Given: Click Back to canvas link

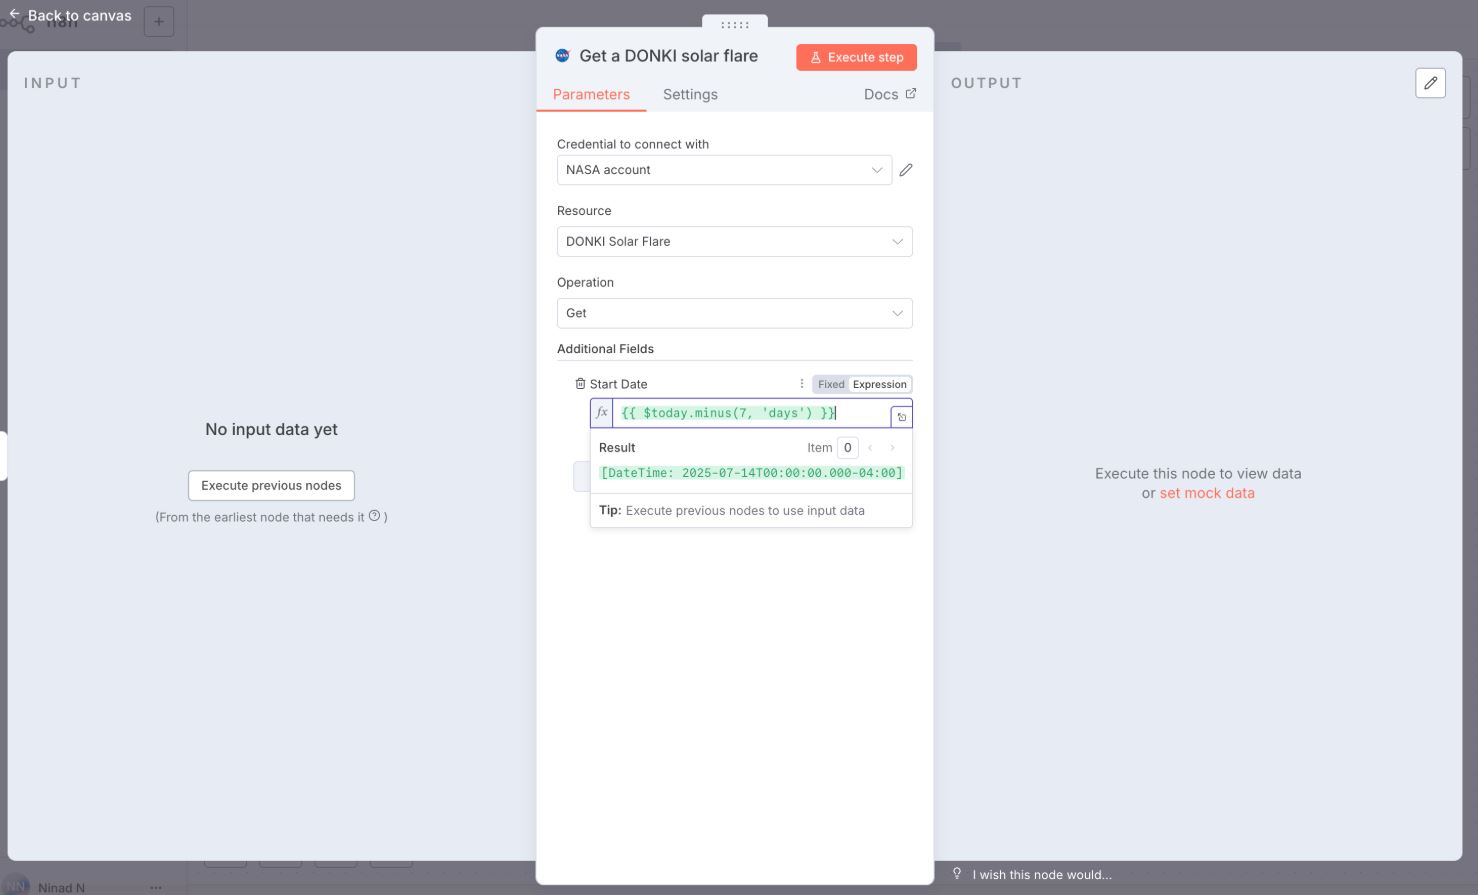Looking at the screenshot, I should click(x=70, y=15).
